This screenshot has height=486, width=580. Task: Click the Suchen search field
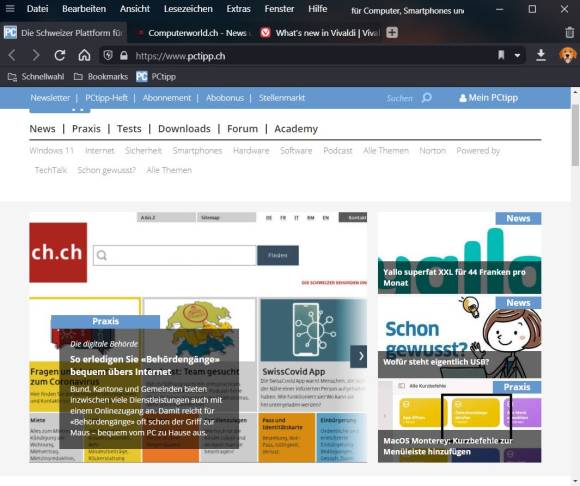pos(399,98)
